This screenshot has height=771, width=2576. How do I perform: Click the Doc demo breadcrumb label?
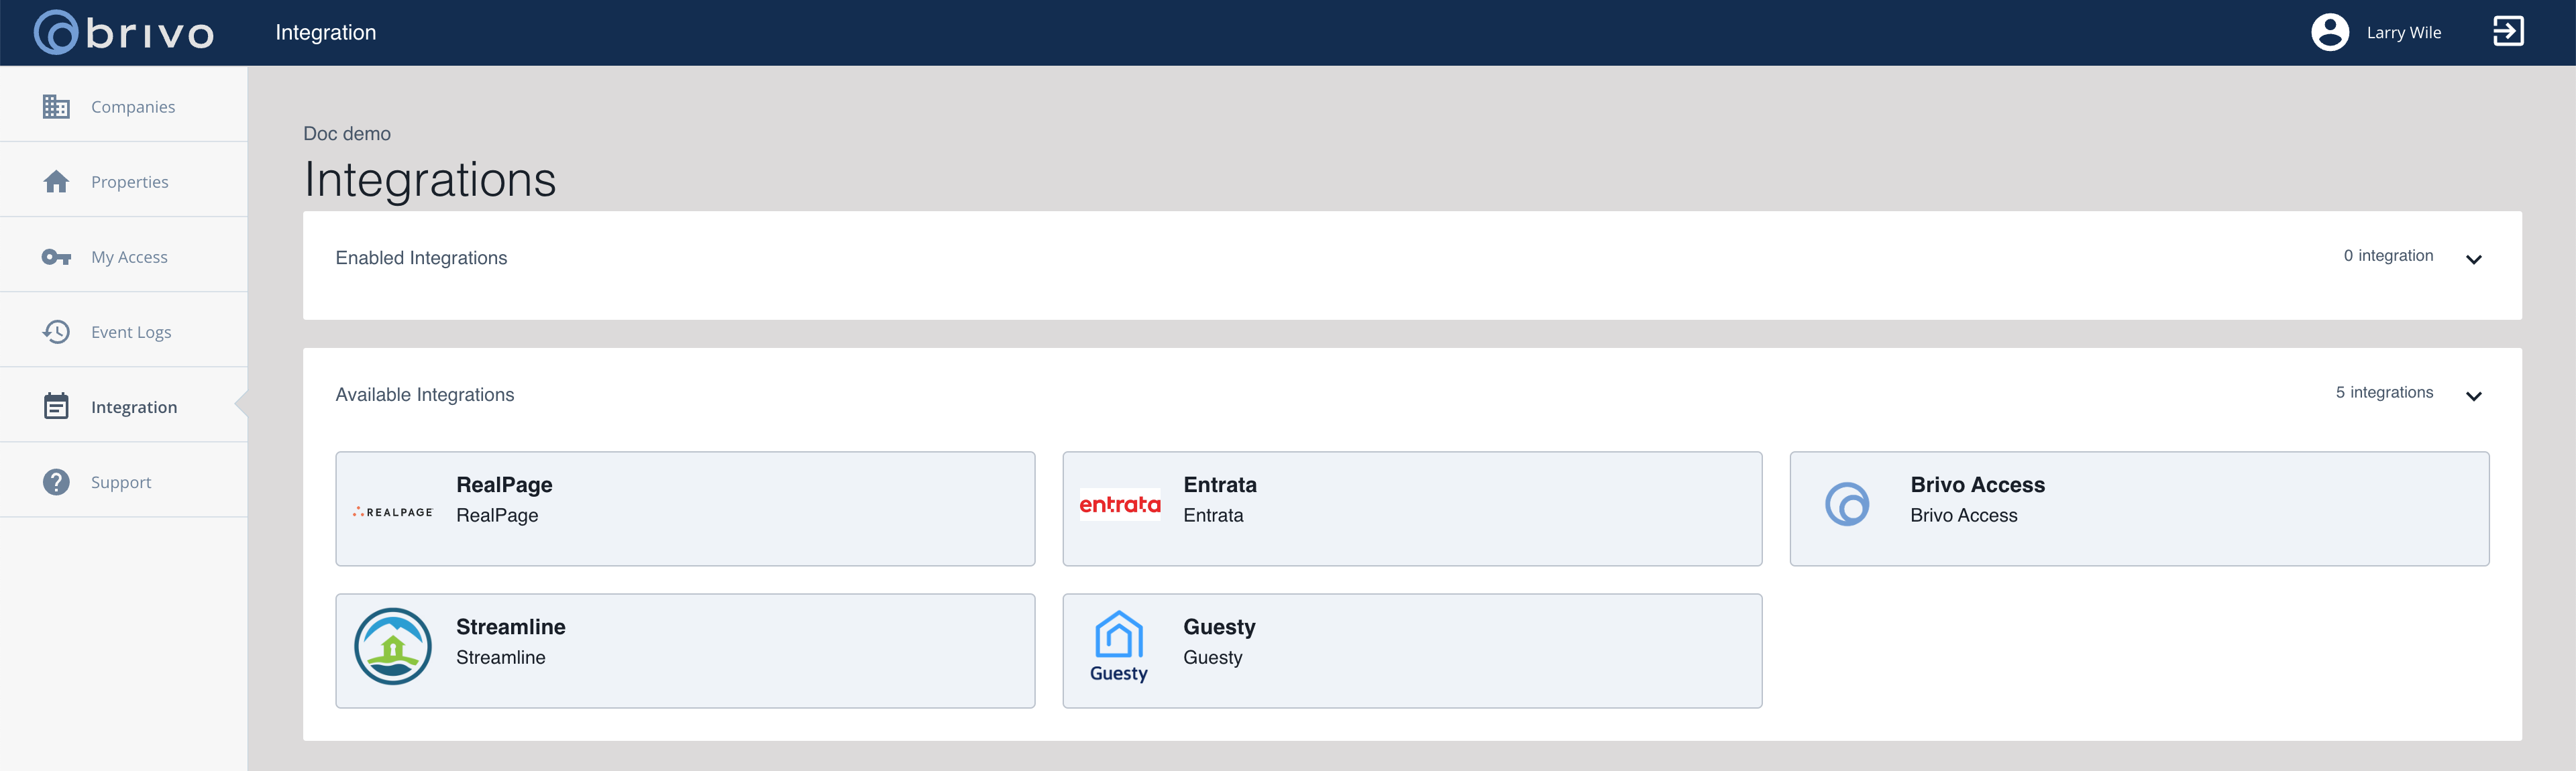coord(347,133)
